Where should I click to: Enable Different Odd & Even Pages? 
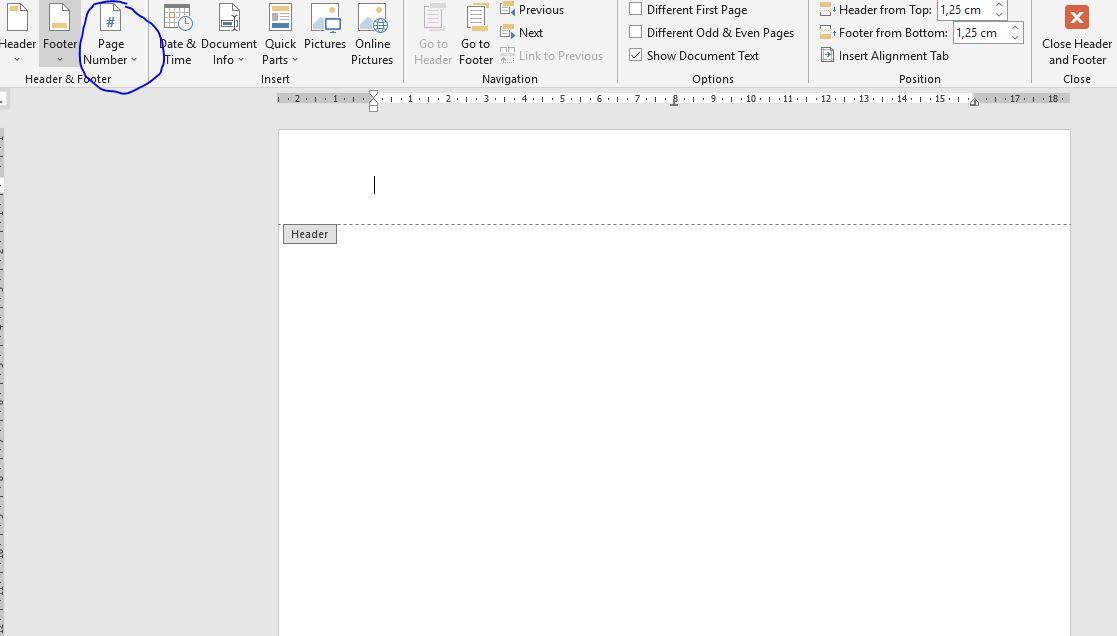[636, 31]
